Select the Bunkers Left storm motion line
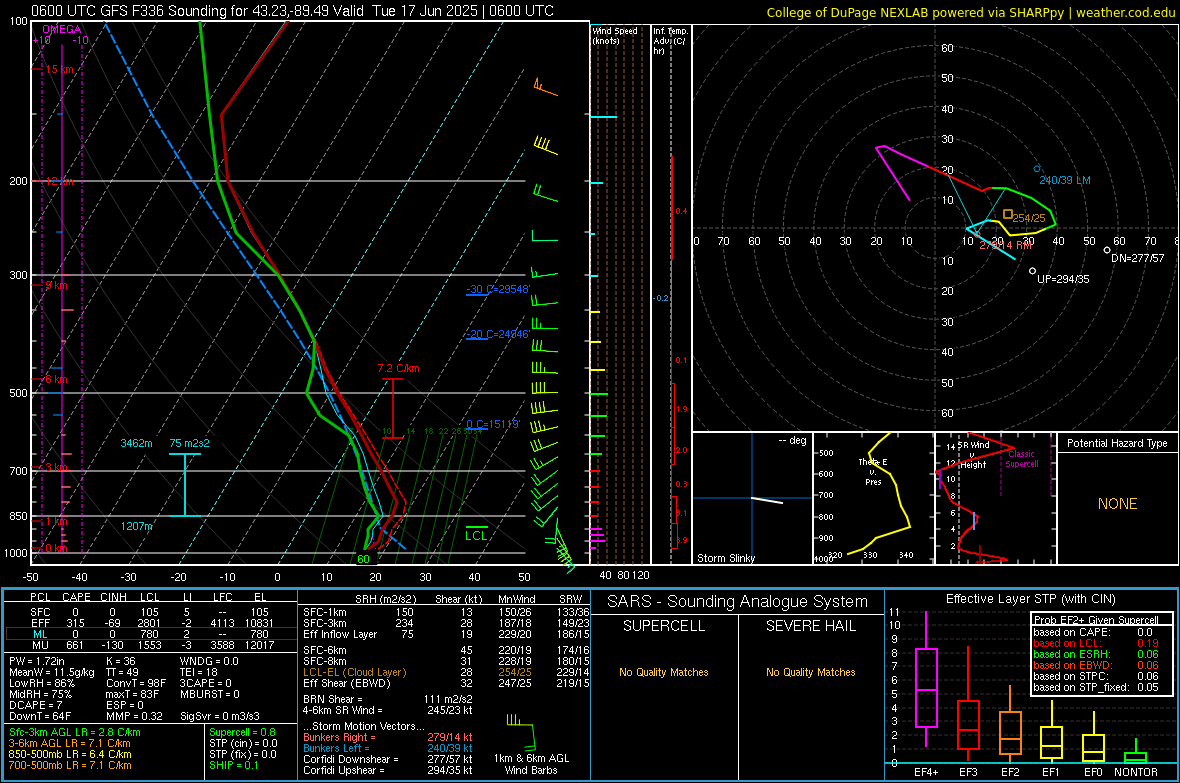The image size is (1180, 783). (x=388, y=748)
